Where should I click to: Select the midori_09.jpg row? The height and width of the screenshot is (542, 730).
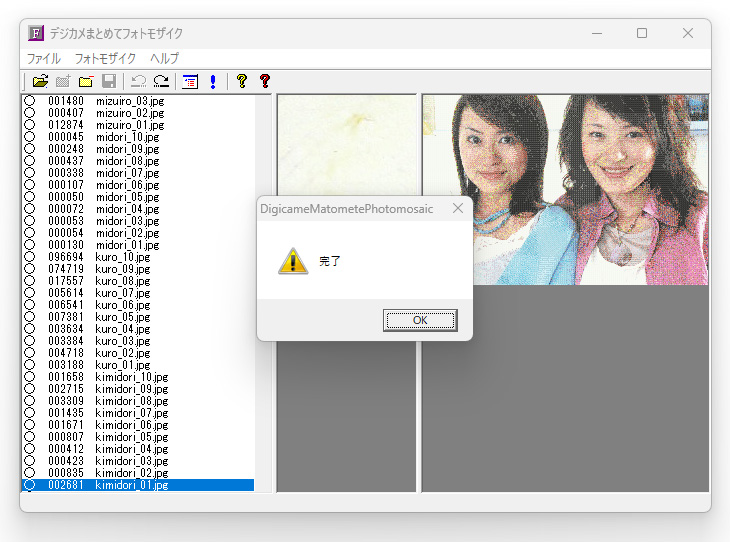[x=138, y=149]
